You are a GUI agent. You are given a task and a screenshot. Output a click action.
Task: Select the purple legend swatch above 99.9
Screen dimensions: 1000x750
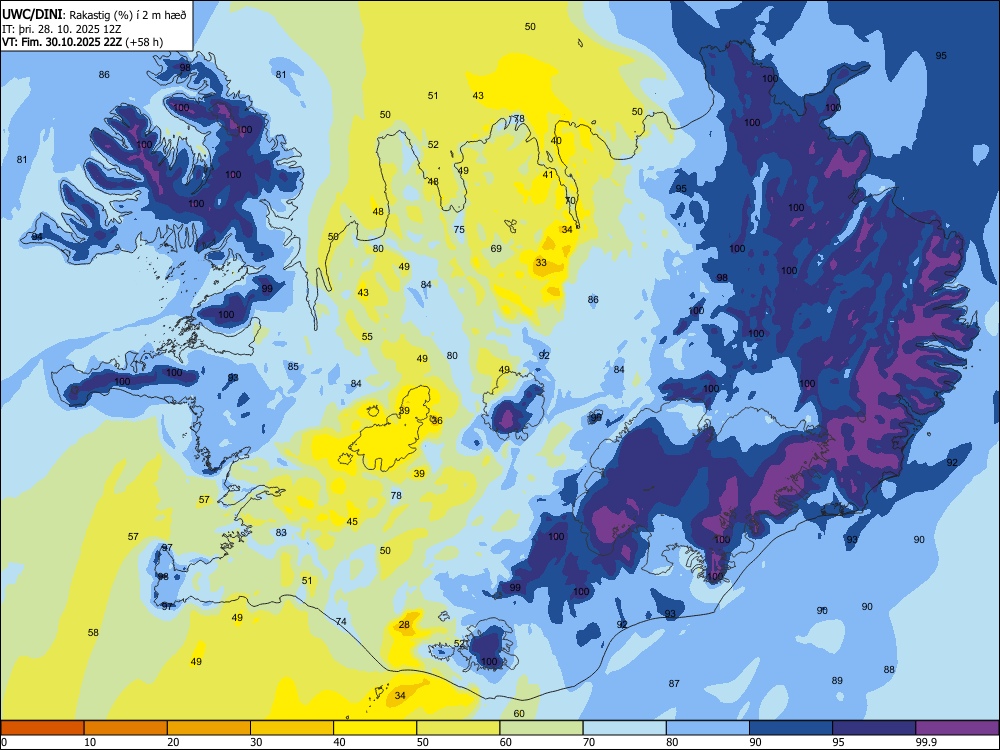tap(957, 728)
